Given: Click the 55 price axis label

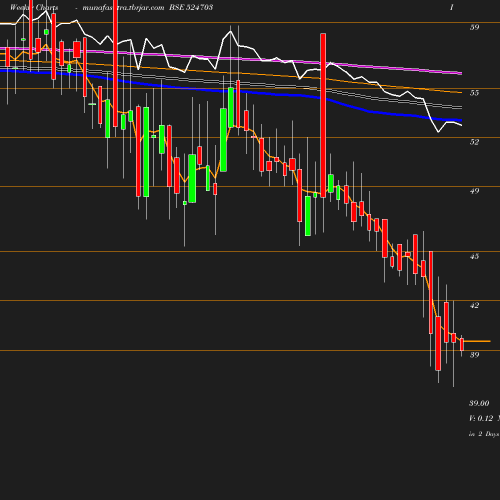Looking at the screenshot, I should pos(474,93).
